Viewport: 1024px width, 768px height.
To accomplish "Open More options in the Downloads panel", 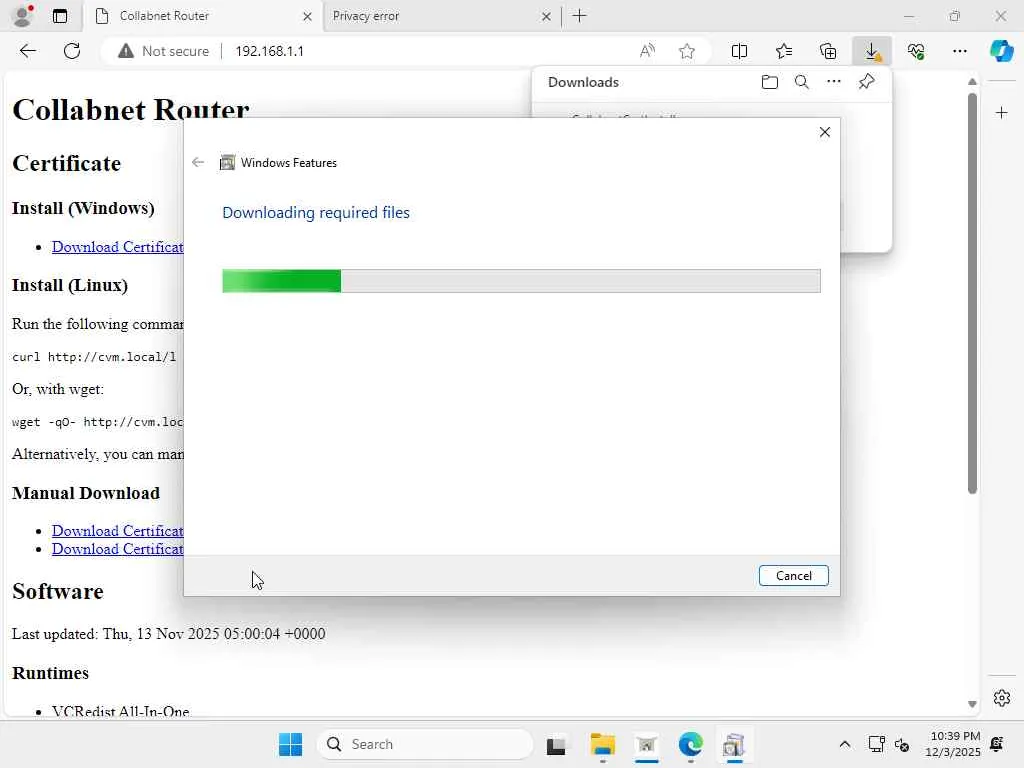I will point(834,82).
